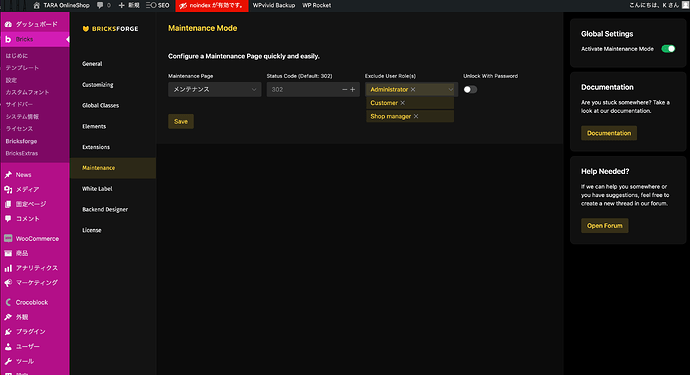
Task: Open Appearance (外観) via its brush icon
Action: 8,317
